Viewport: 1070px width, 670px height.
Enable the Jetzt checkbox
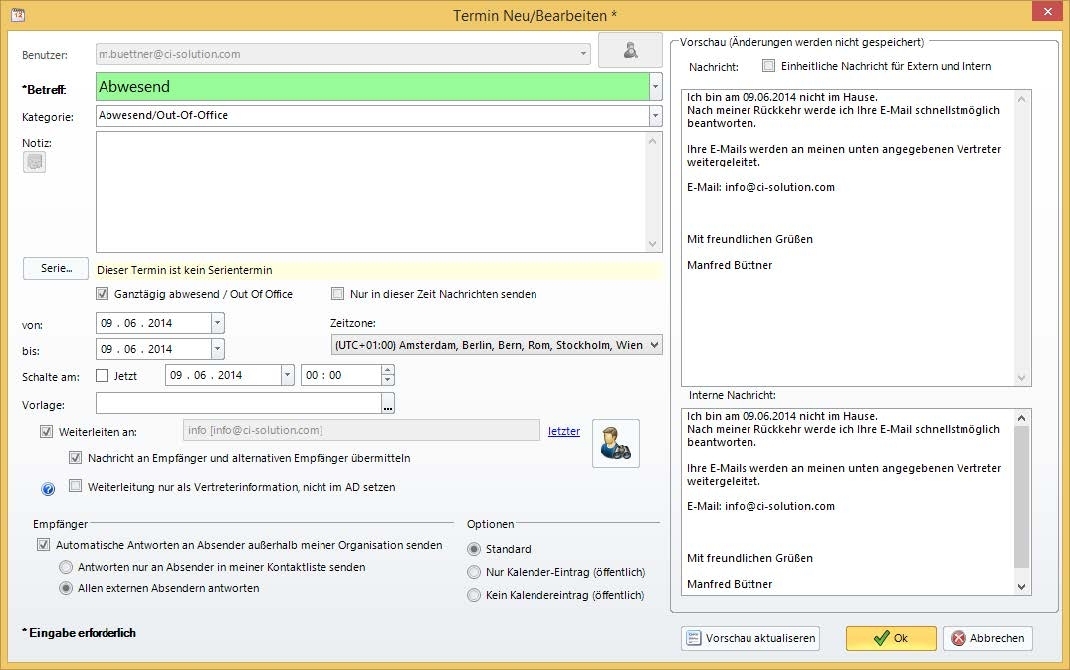[102, 376]
